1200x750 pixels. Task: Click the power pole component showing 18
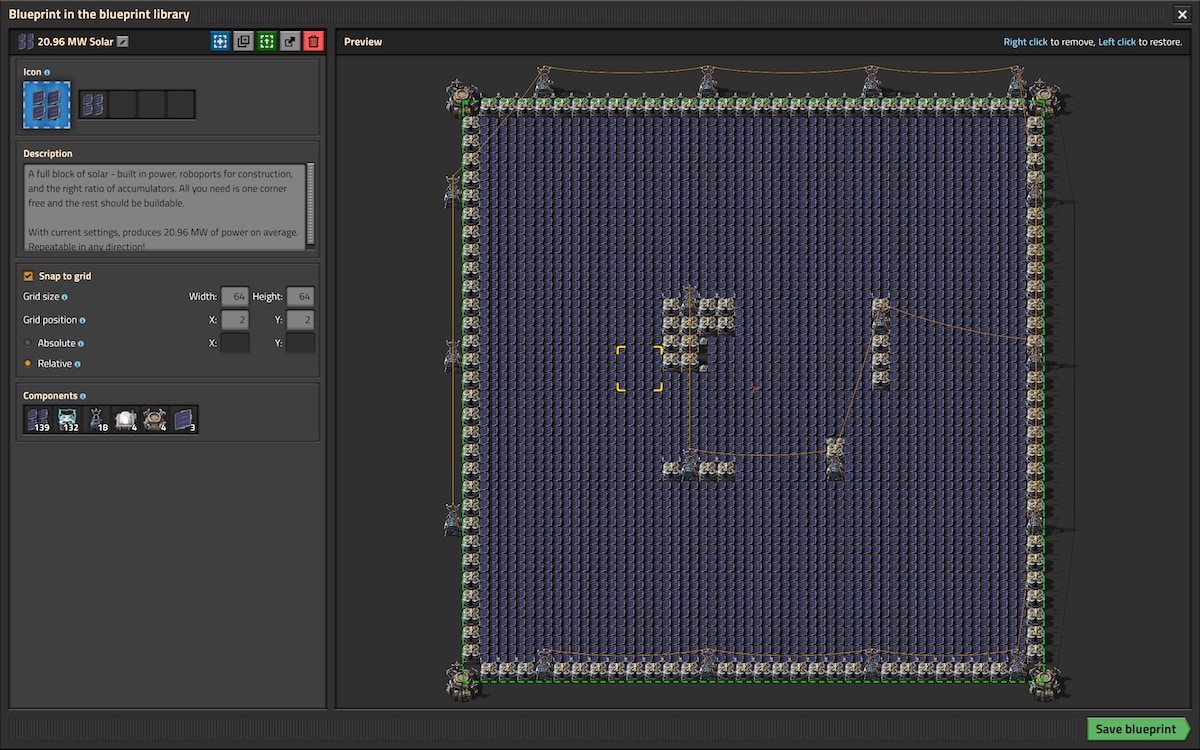(96, 420)
